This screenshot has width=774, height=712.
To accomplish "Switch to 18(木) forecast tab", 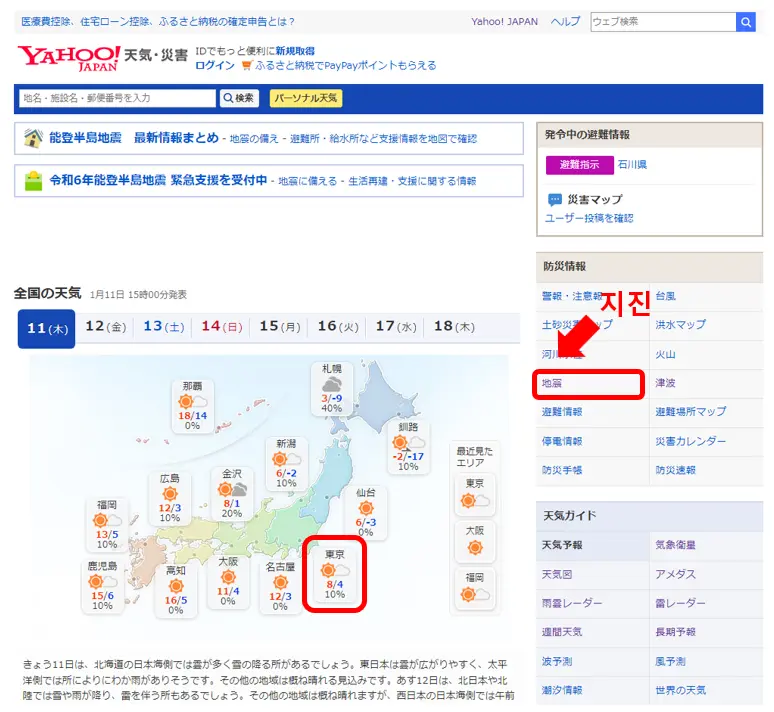I will pyautogui.click(x=454, y=326).
